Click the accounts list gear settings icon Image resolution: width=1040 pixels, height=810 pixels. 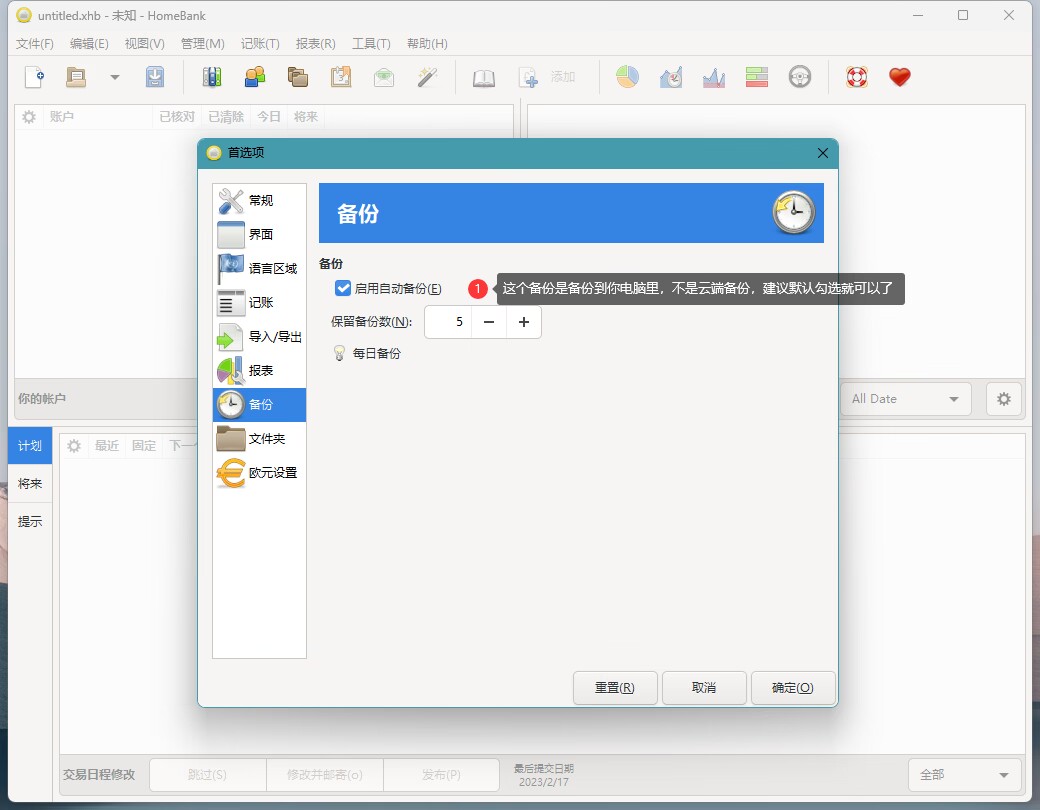(29, 117)
